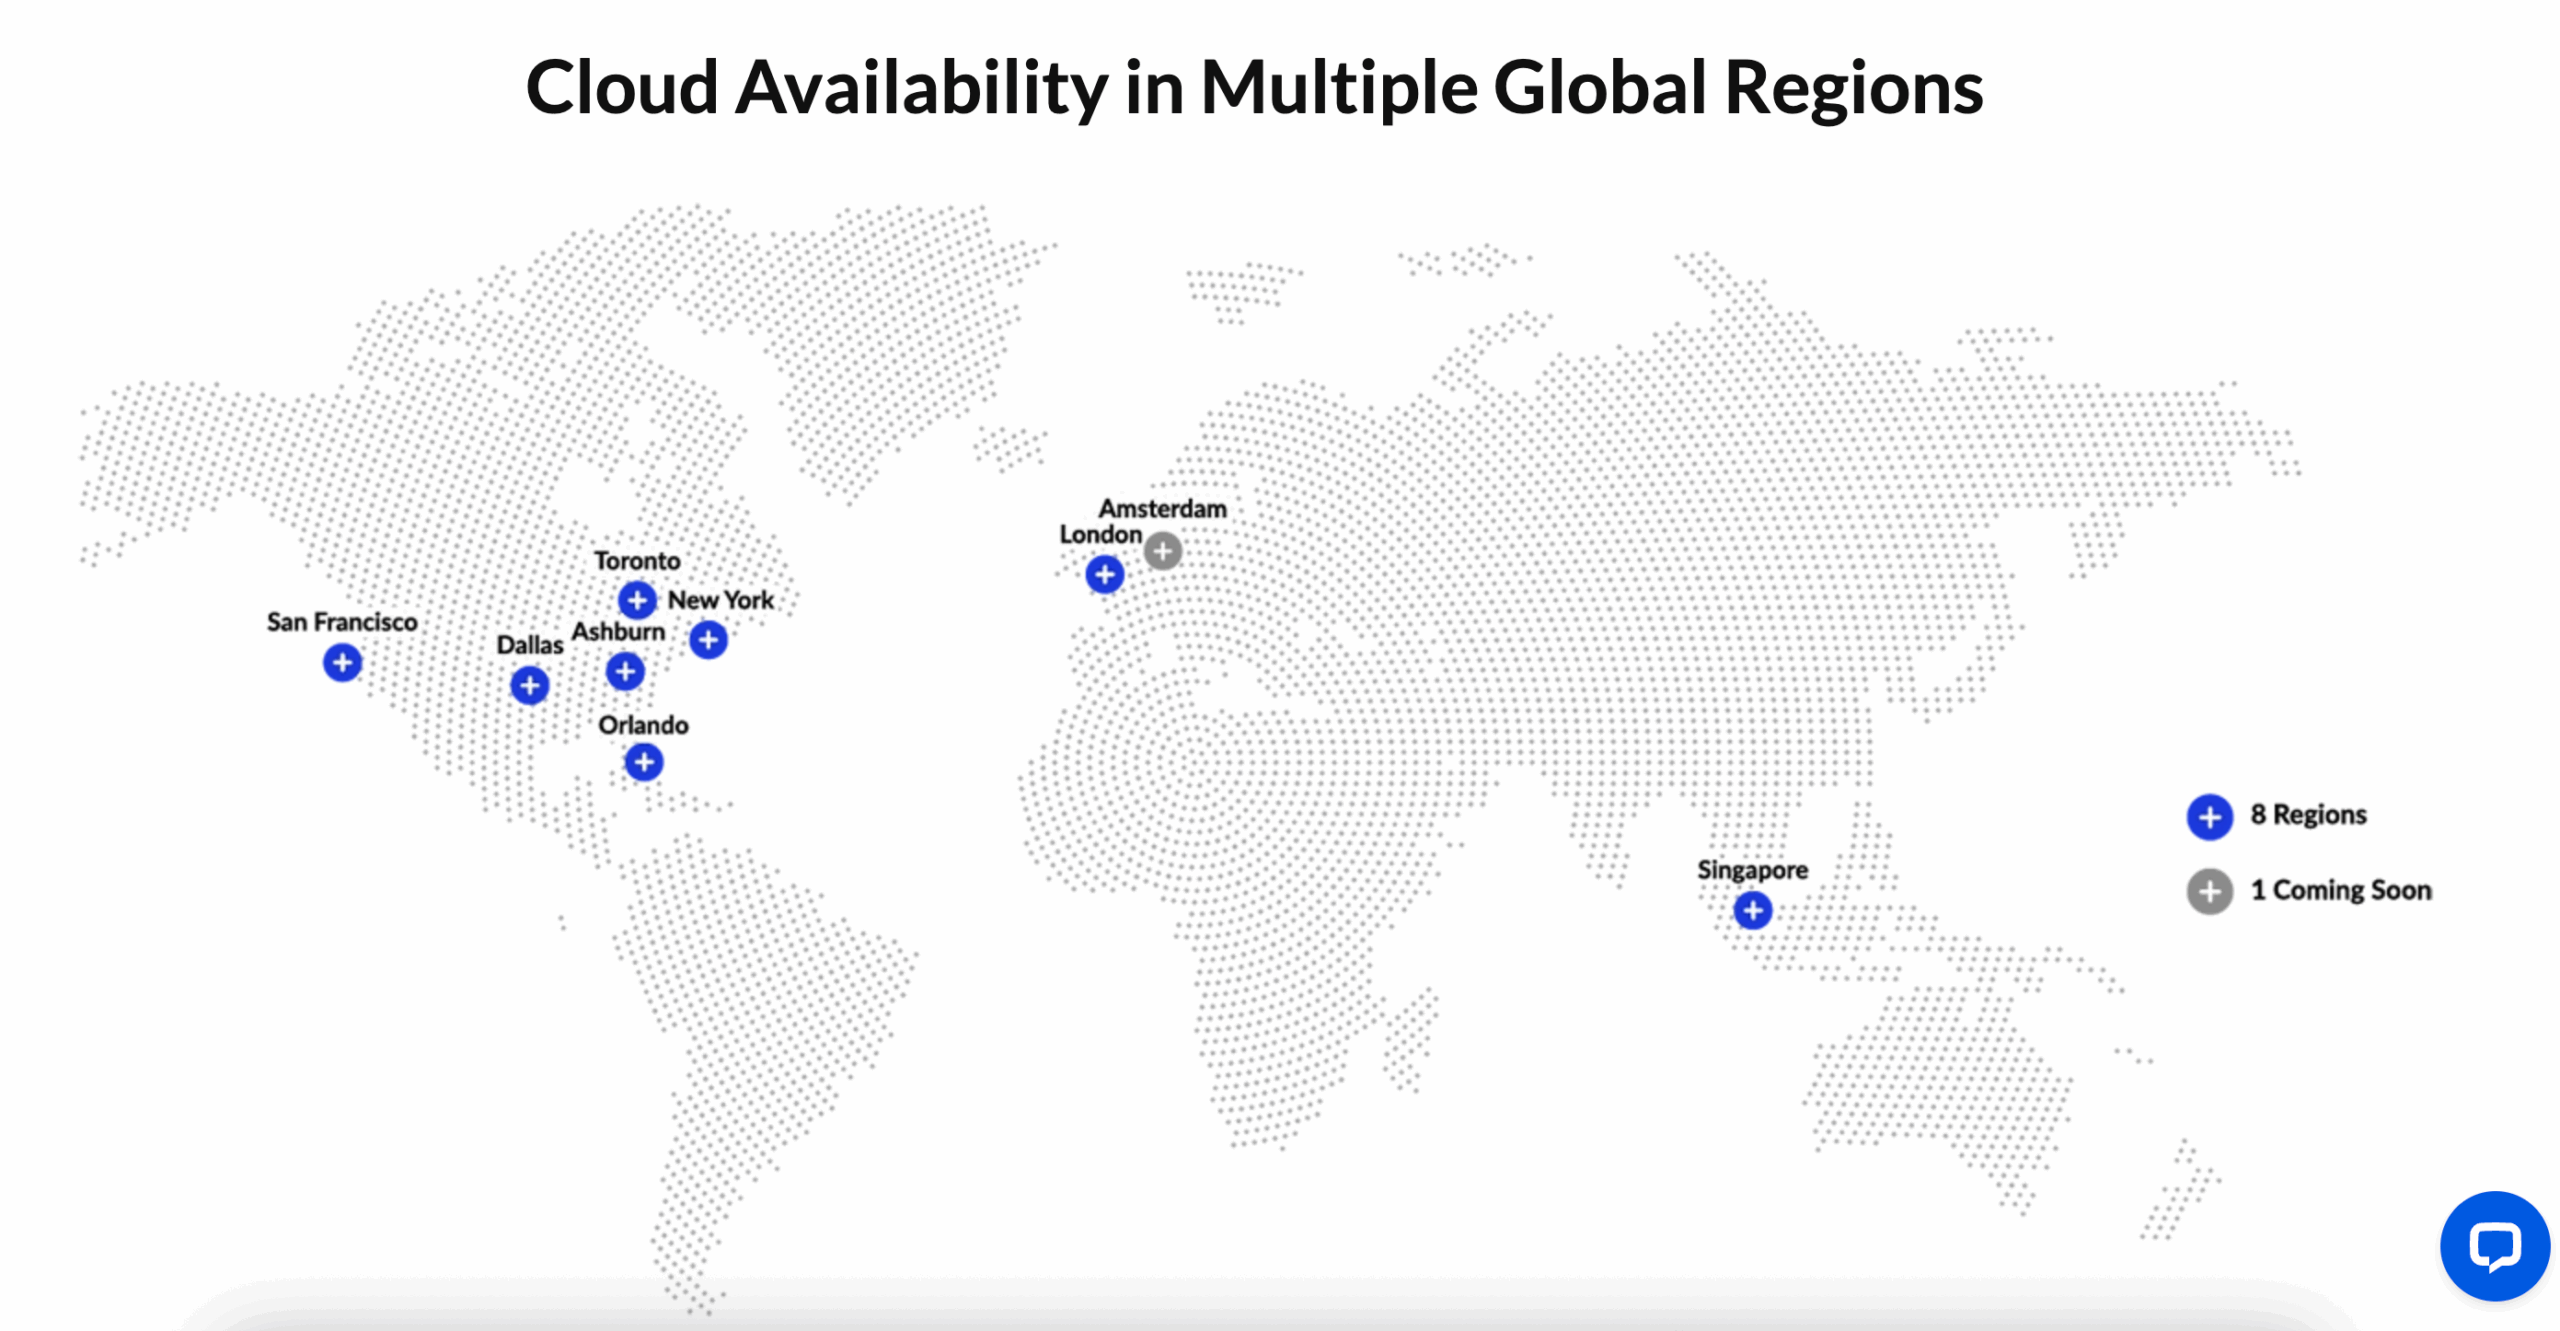Select the gray Amsterdam coming soon marker
This screenshot has width=2560, height=1331.
pyautogui.click(x=1163, y=551)
